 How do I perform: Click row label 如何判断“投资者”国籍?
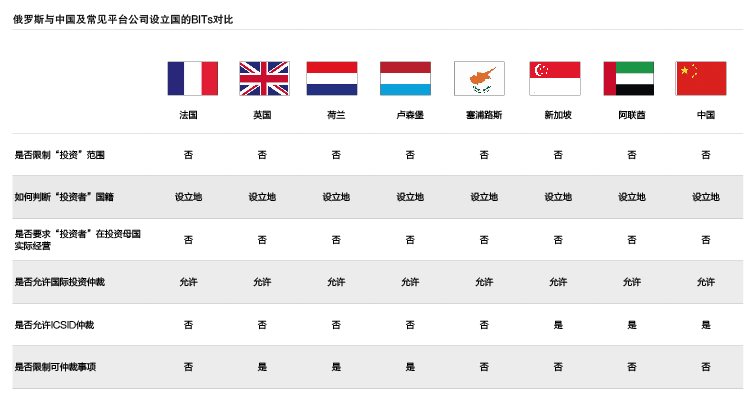tap(64, 197)
